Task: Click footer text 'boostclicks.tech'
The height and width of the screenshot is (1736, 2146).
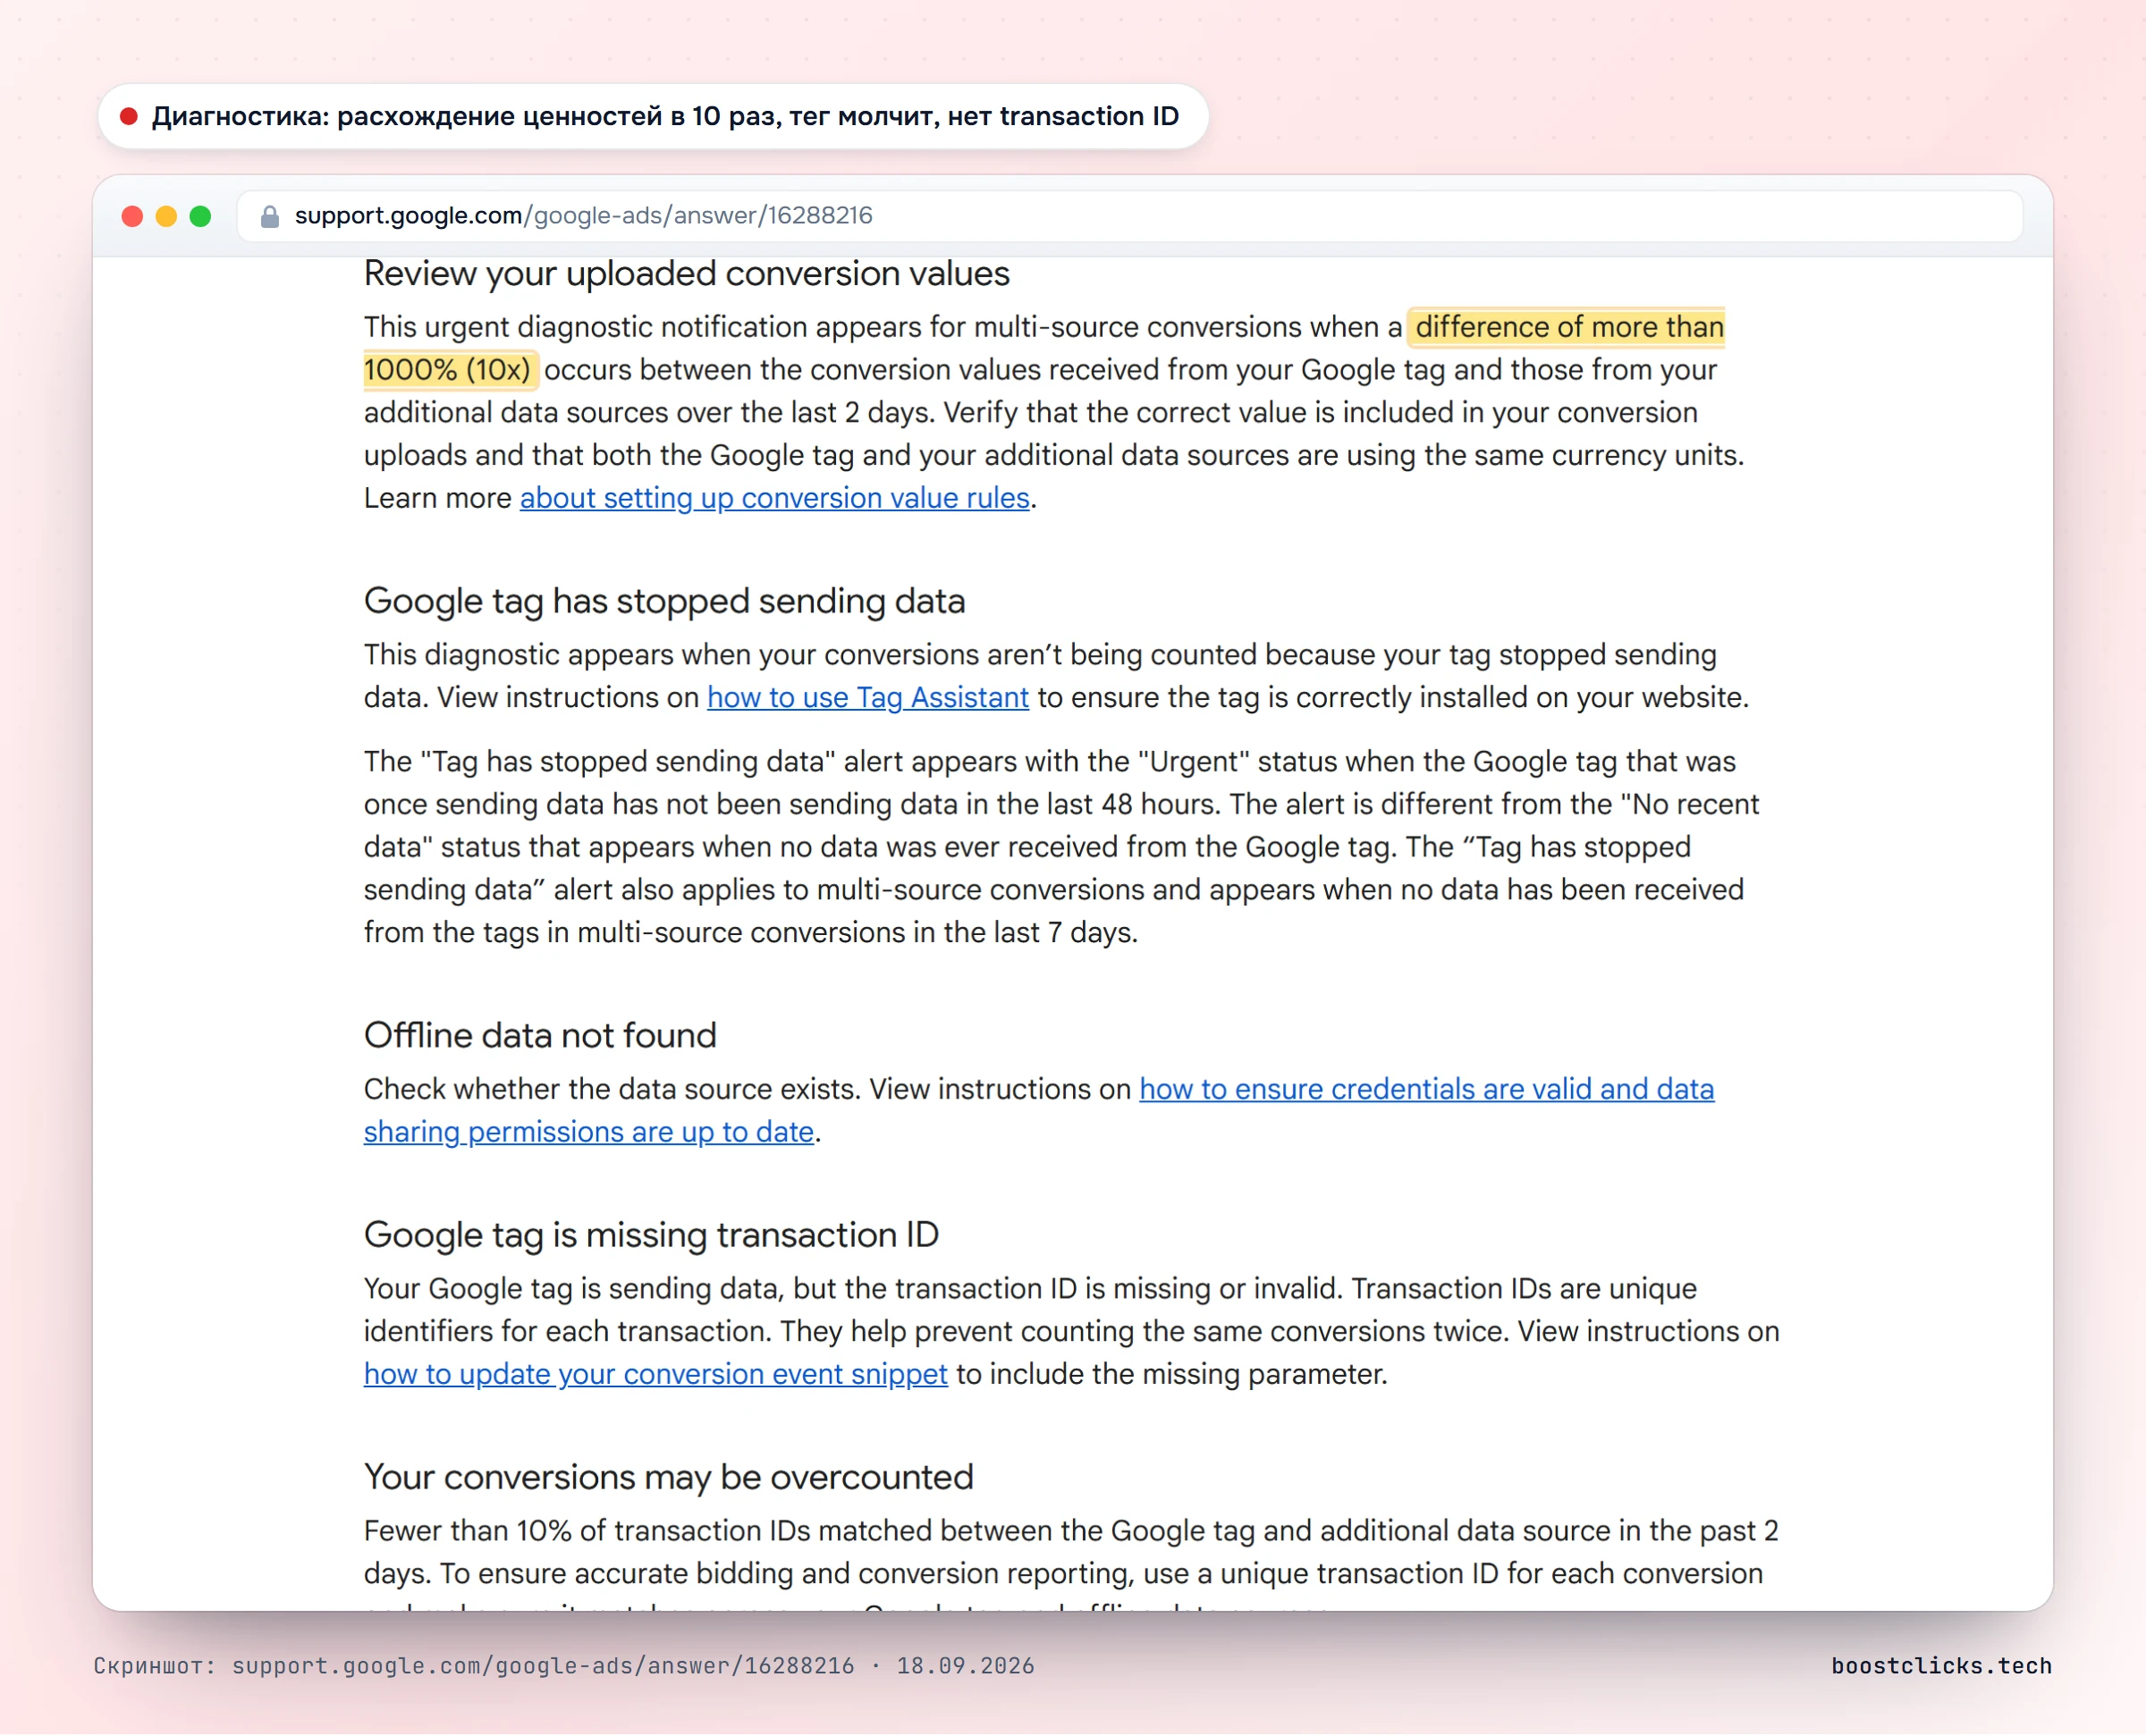Action: pos(1942,1666)
